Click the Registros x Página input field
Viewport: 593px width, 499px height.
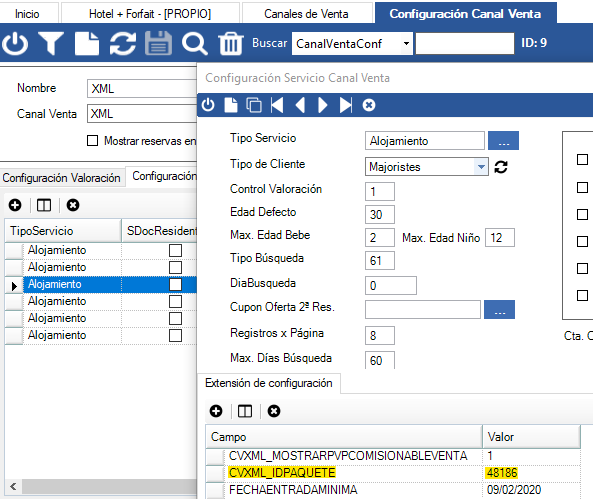[380, 336]
